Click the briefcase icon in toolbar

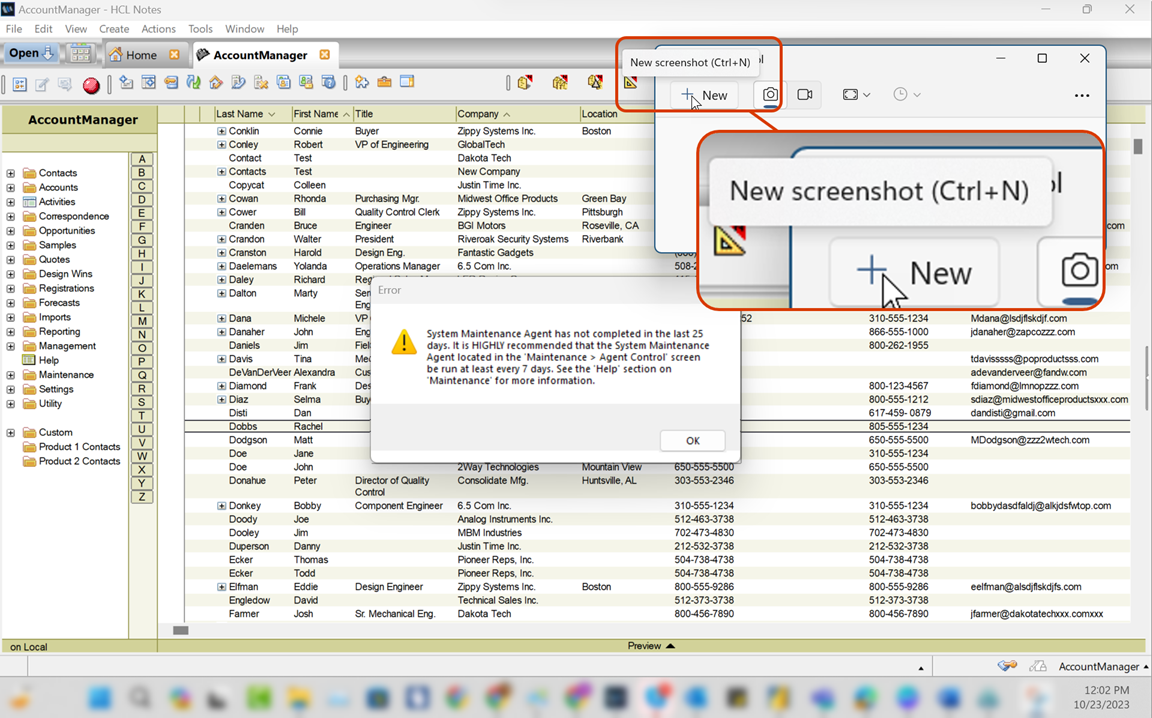click(384, 82)
